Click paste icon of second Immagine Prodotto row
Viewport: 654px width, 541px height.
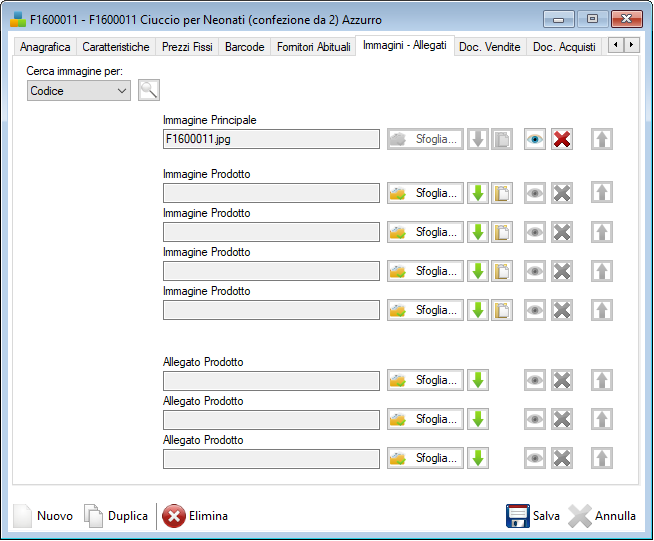pyautogui.click(x=502, y=232)
